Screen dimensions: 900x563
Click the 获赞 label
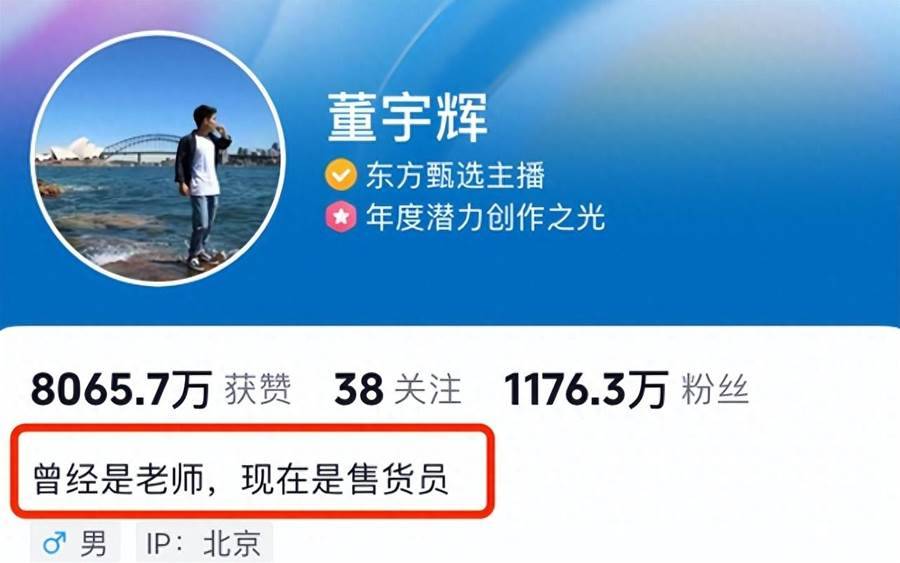coord(258,390)
